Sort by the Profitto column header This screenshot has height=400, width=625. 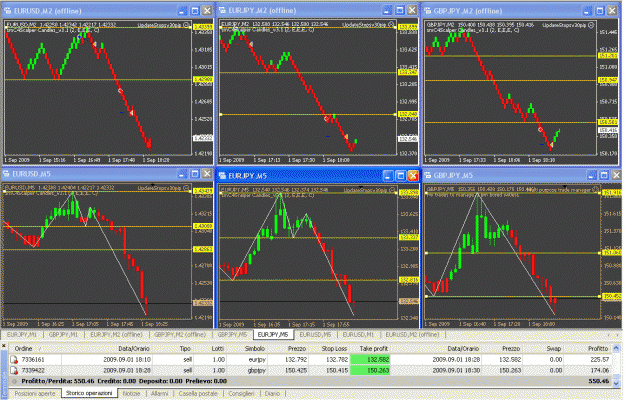(x=597, y=349)
